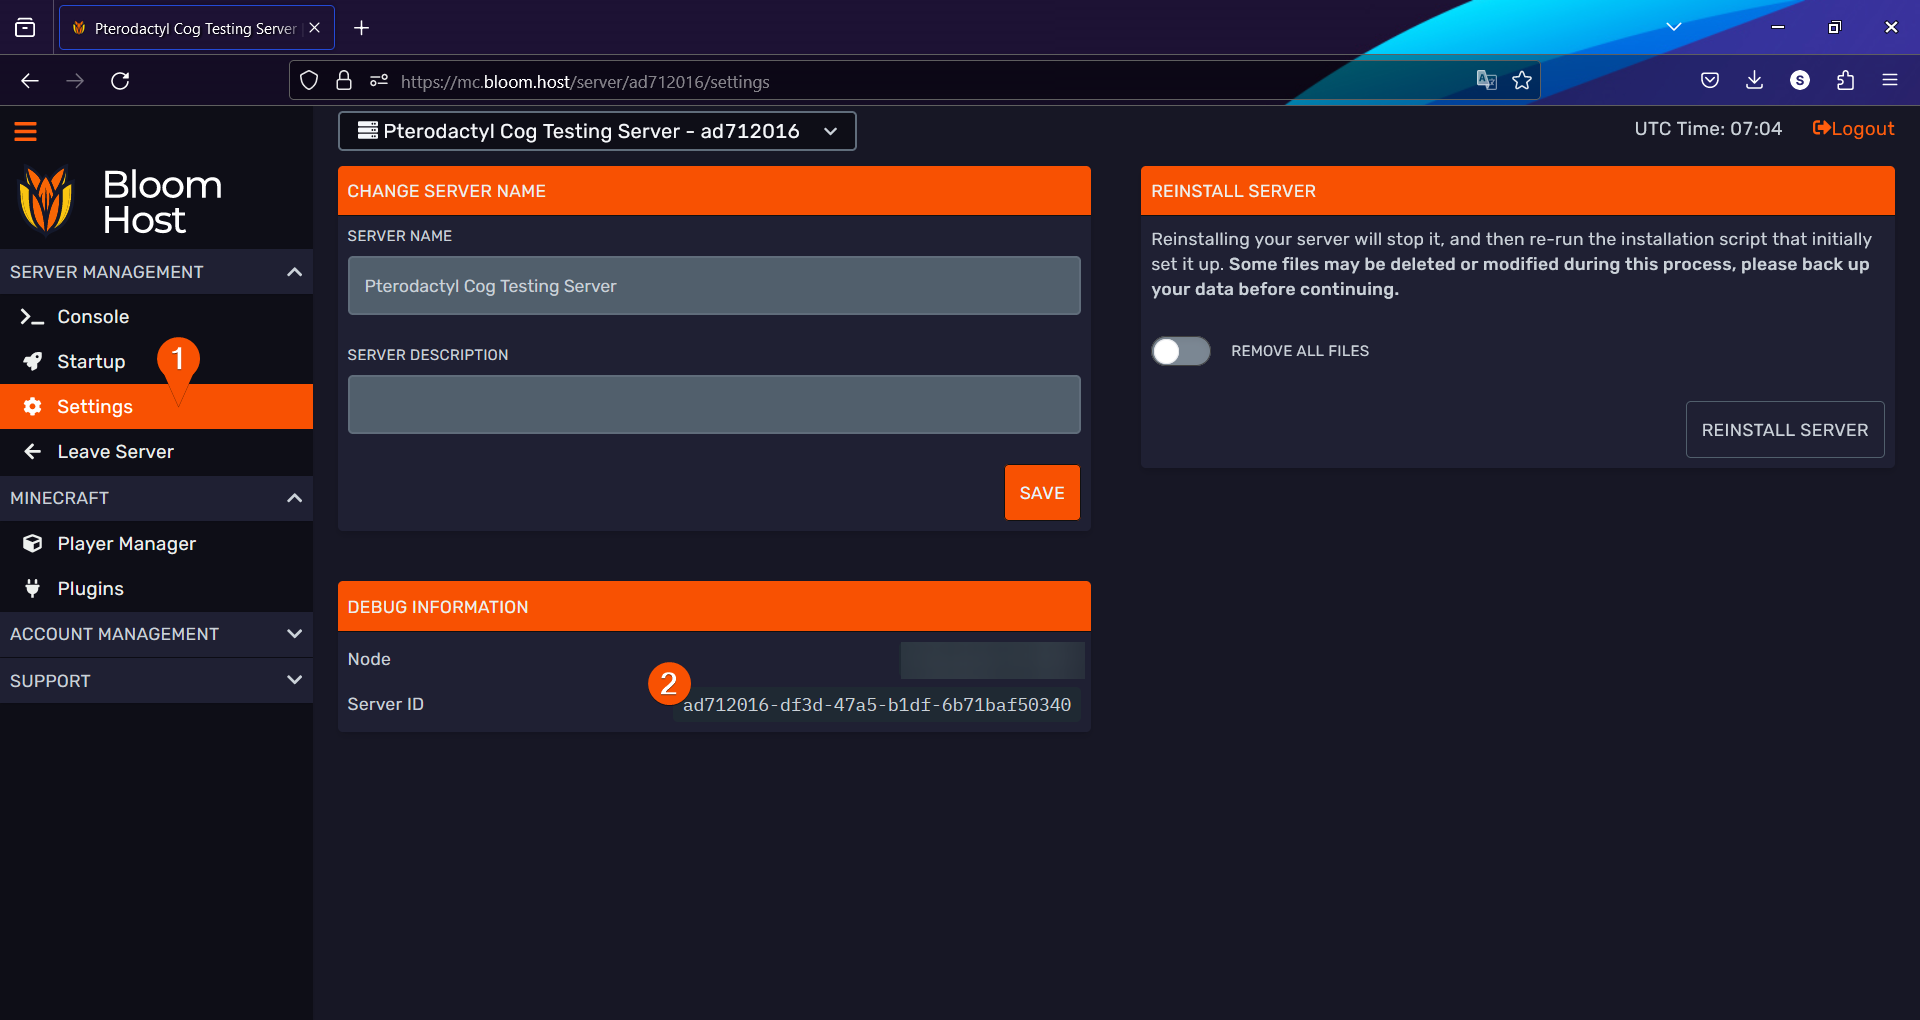
Task: Click the Server Name input field
Action: tap(714, 286)
